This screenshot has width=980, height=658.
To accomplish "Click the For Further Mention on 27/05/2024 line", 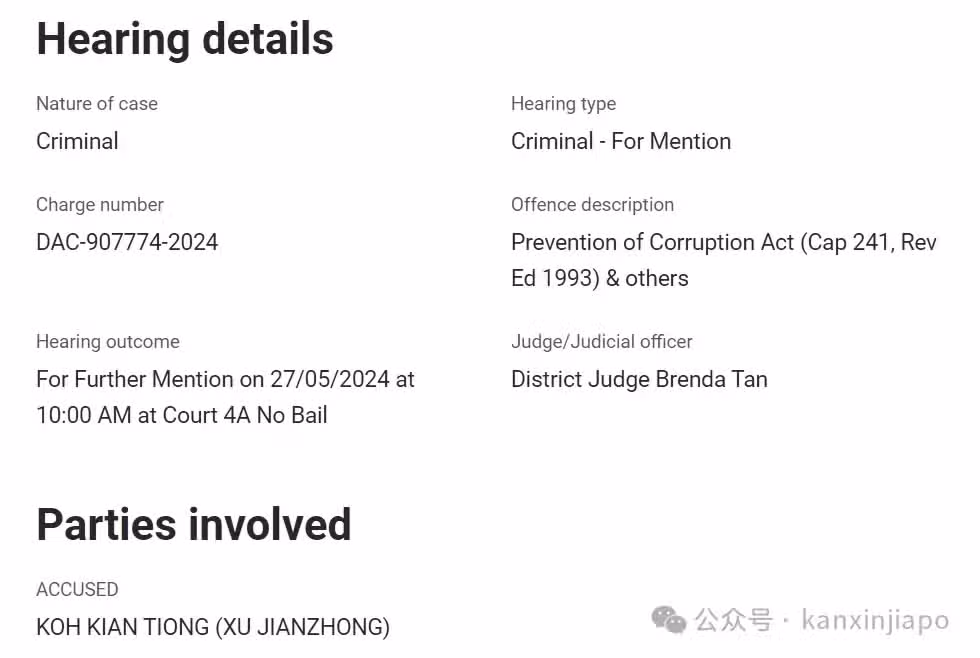I will coord(226,379).
